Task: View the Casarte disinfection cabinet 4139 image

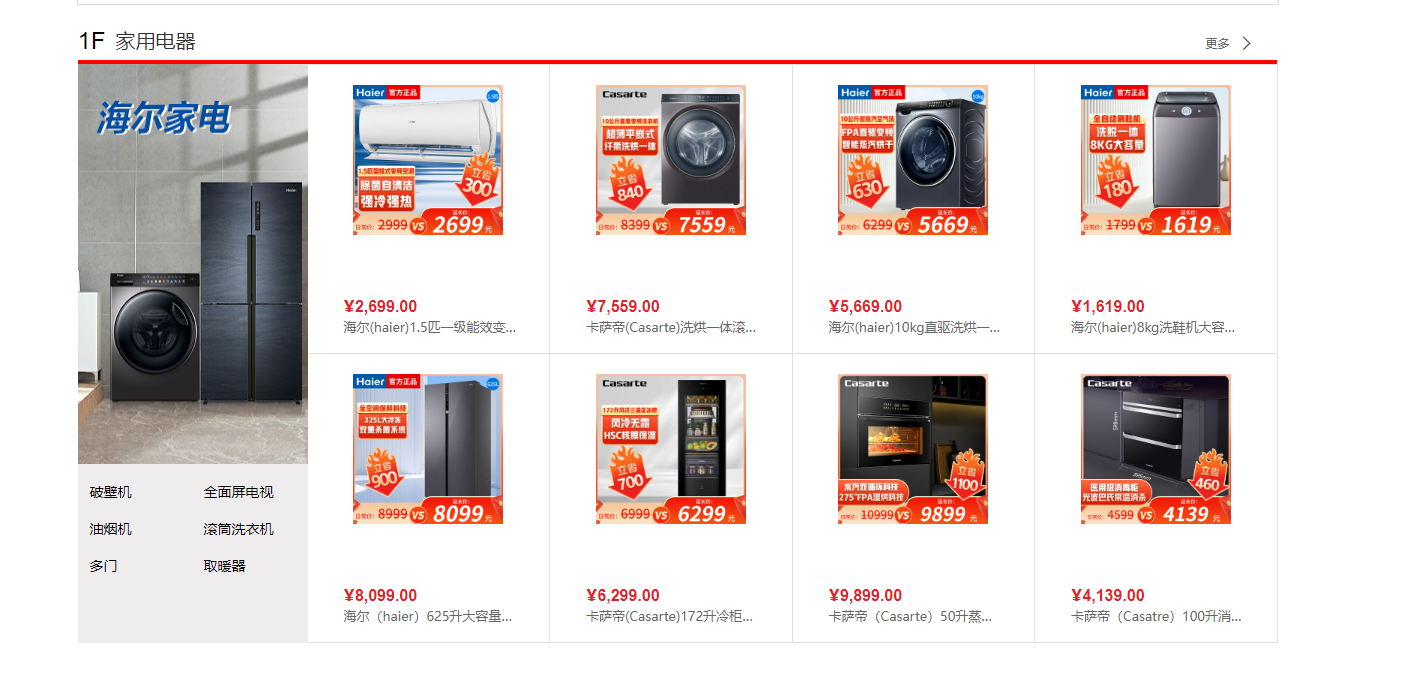Action: point(1156,449)
